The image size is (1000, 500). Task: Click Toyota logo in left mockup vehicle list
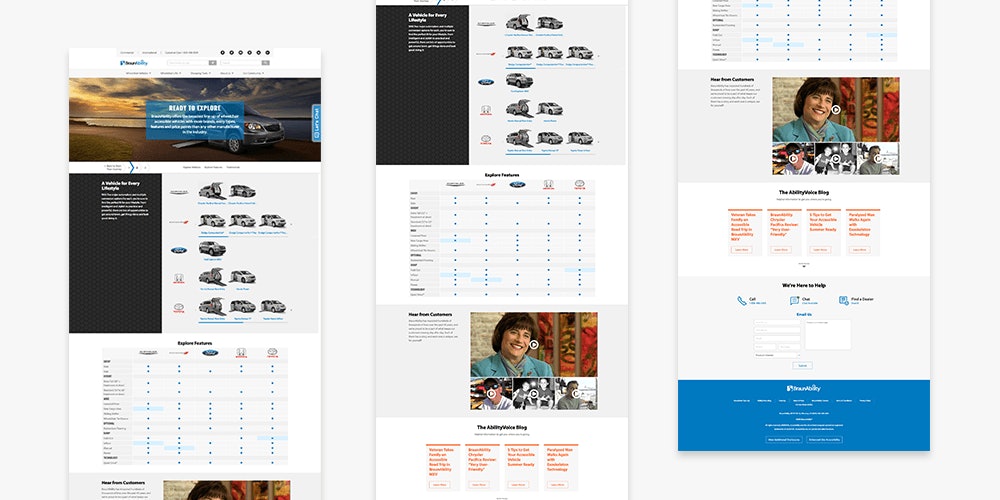click(x=179, y=308)
